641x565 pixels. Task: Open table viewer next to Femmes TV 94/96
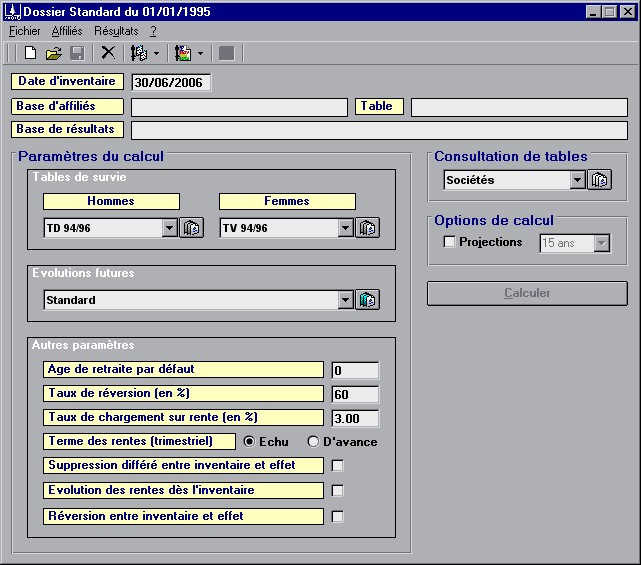pyautogui.click(x=368, y=228)
